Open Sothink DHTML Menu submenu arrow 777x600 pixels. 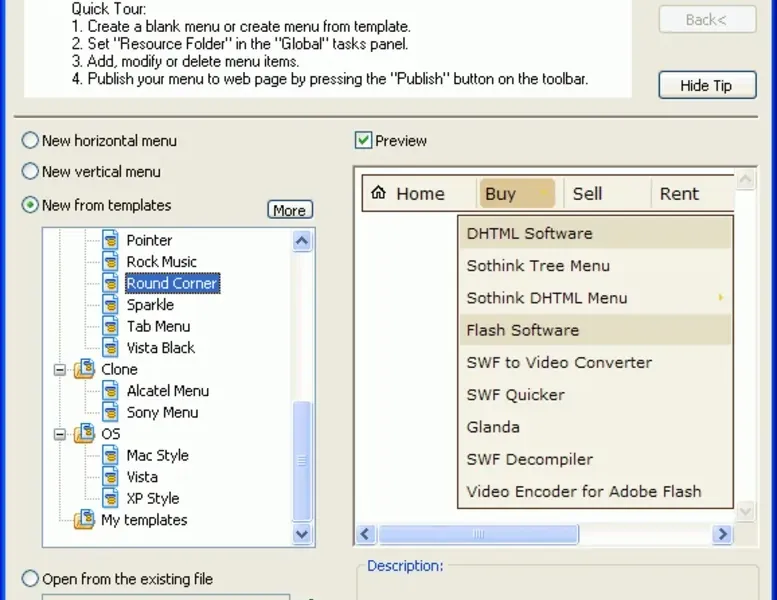[x=721, y=297]
